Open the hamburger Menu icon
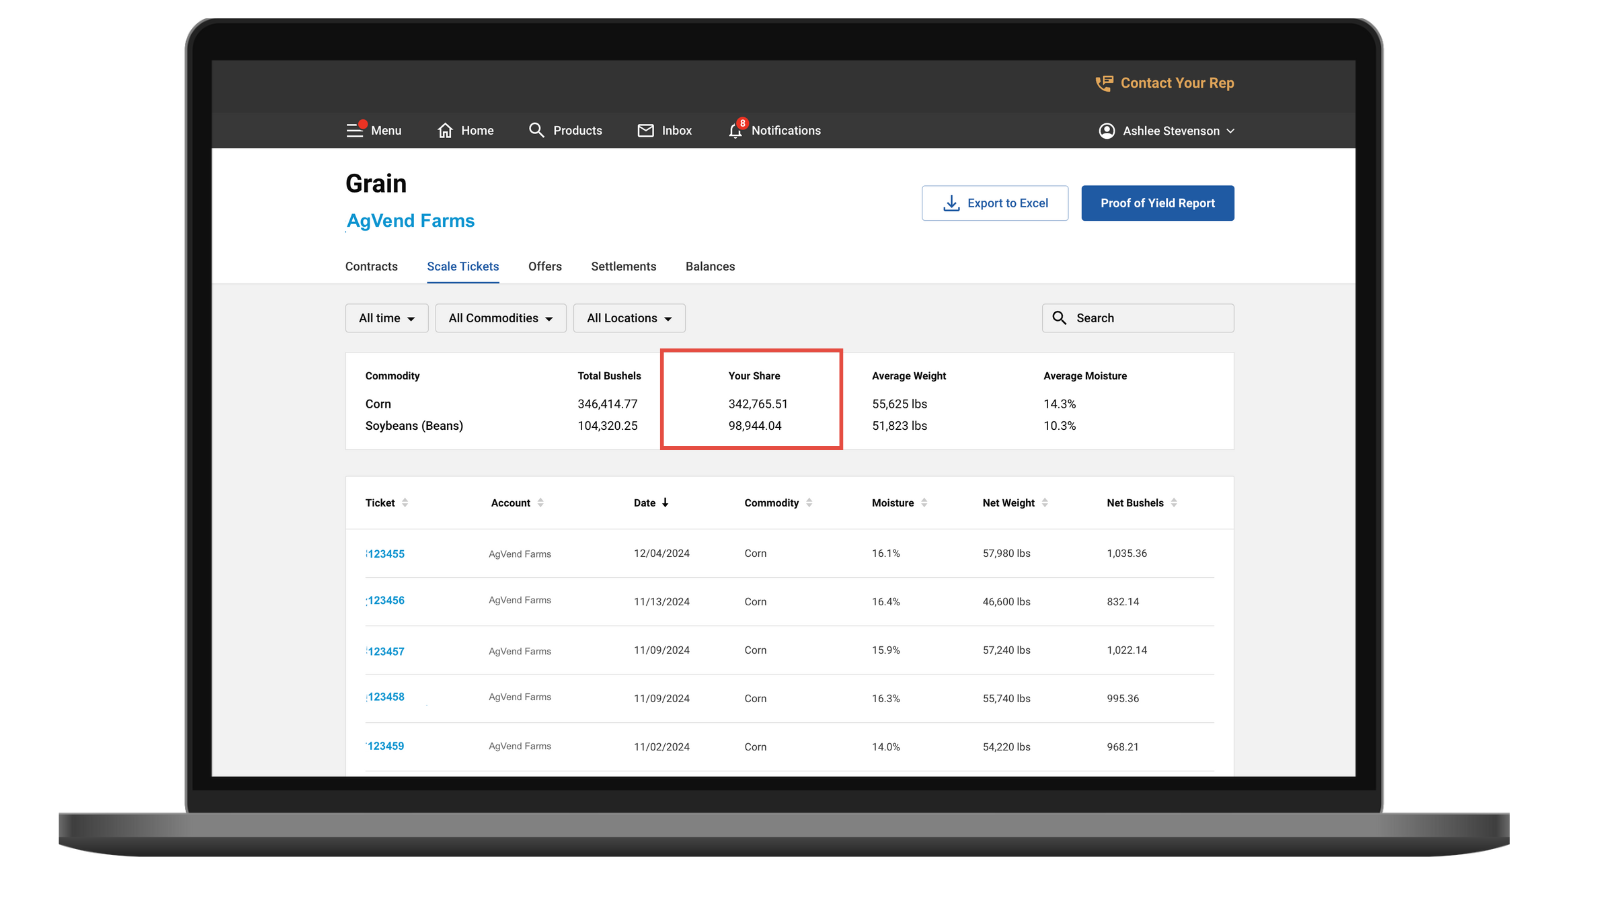This screenshot has width=1600, height=900. click(355, 130)
